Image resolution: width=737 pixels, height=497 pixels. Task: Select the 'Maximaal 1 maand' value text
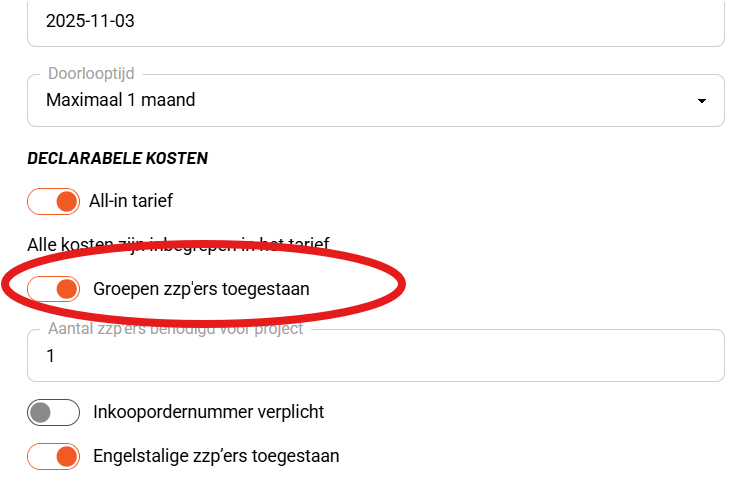(121, 100)
